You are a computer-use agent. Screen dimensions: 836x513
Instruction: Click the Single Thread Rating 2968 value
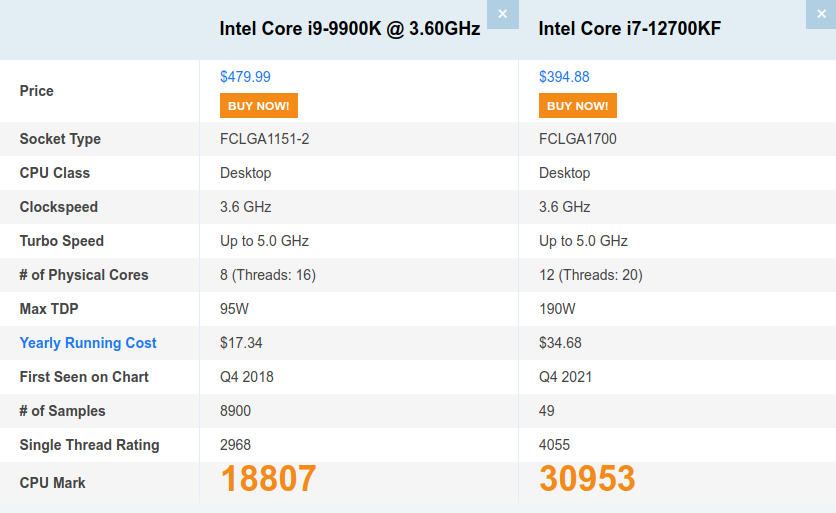coord(236,445)
